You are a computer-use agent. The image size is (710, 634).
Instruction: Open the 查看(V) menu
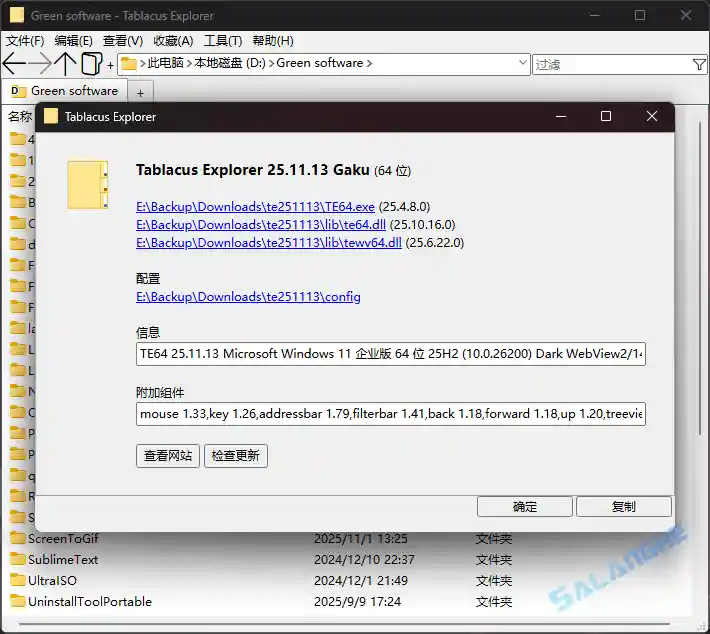pyautogui.click(x=123, y=41)
